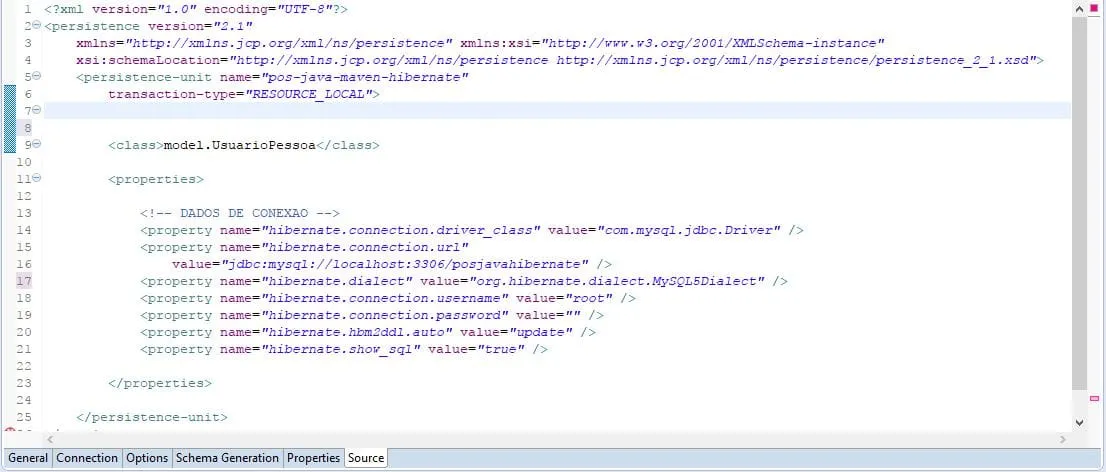Click the horizontal scrollbar left arrow

(50, 440)
